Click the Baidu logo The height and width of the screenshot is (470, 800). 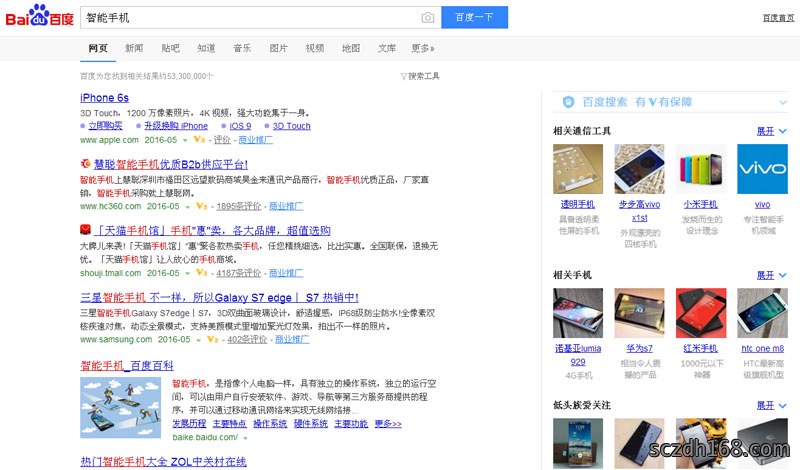(39, 16)
